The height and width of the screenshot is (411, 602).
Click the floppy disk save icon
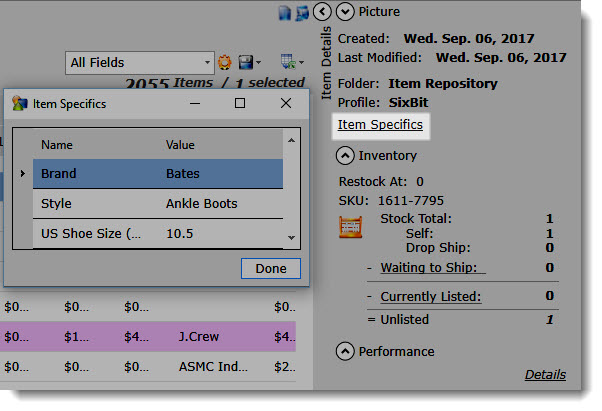coord(245,62)
